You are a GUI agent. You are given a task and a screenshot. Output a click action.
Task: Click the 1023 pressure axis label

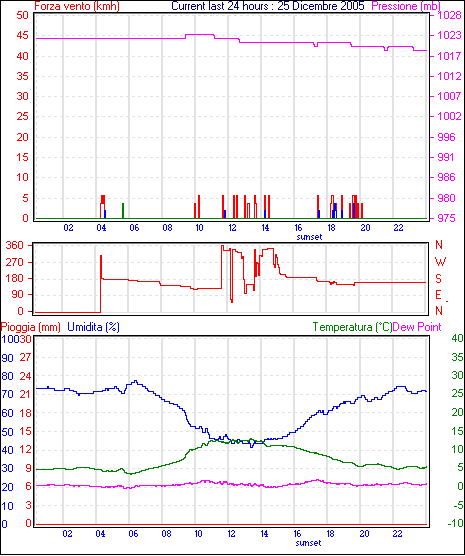click(449, 35)
